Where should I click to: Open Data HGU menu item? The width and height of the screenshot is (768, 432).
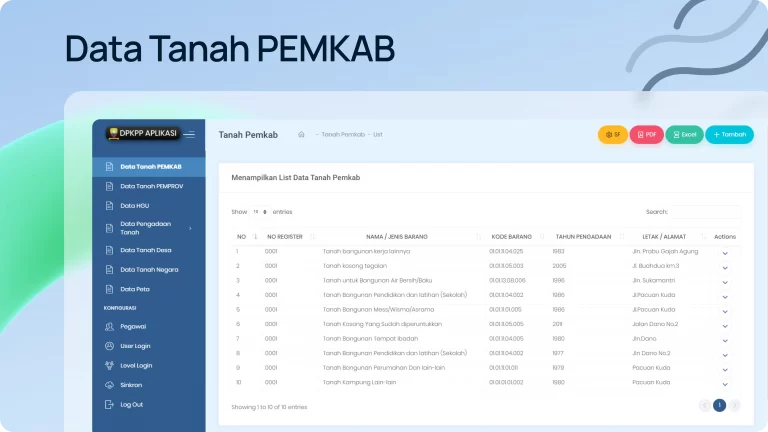(x=149, y=206)
